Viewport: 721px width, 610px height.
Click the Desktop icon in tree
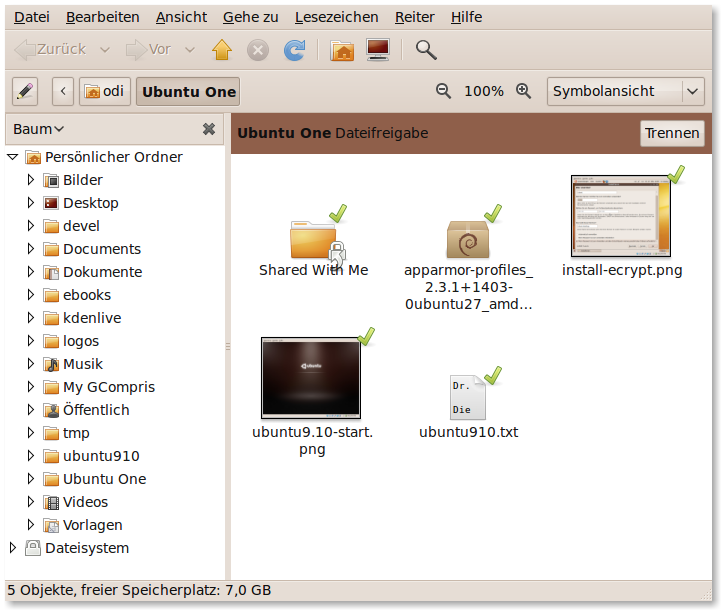coord(51,203)
